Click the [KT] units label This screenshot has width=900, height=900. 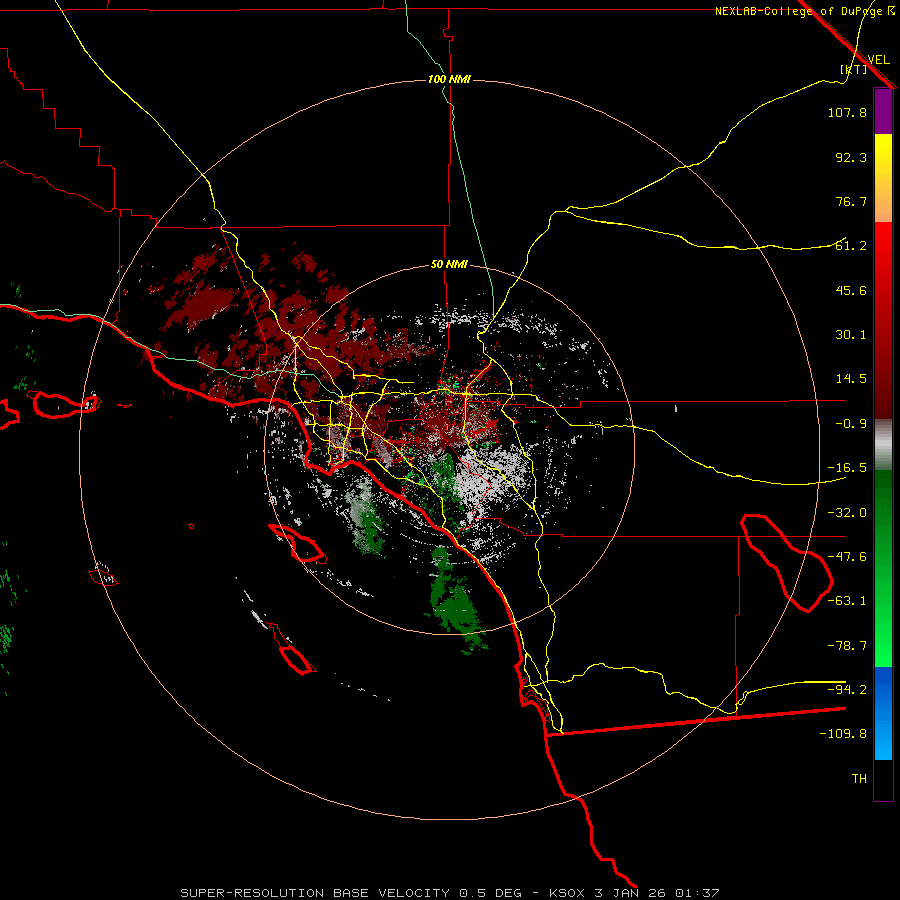[854, 69]
